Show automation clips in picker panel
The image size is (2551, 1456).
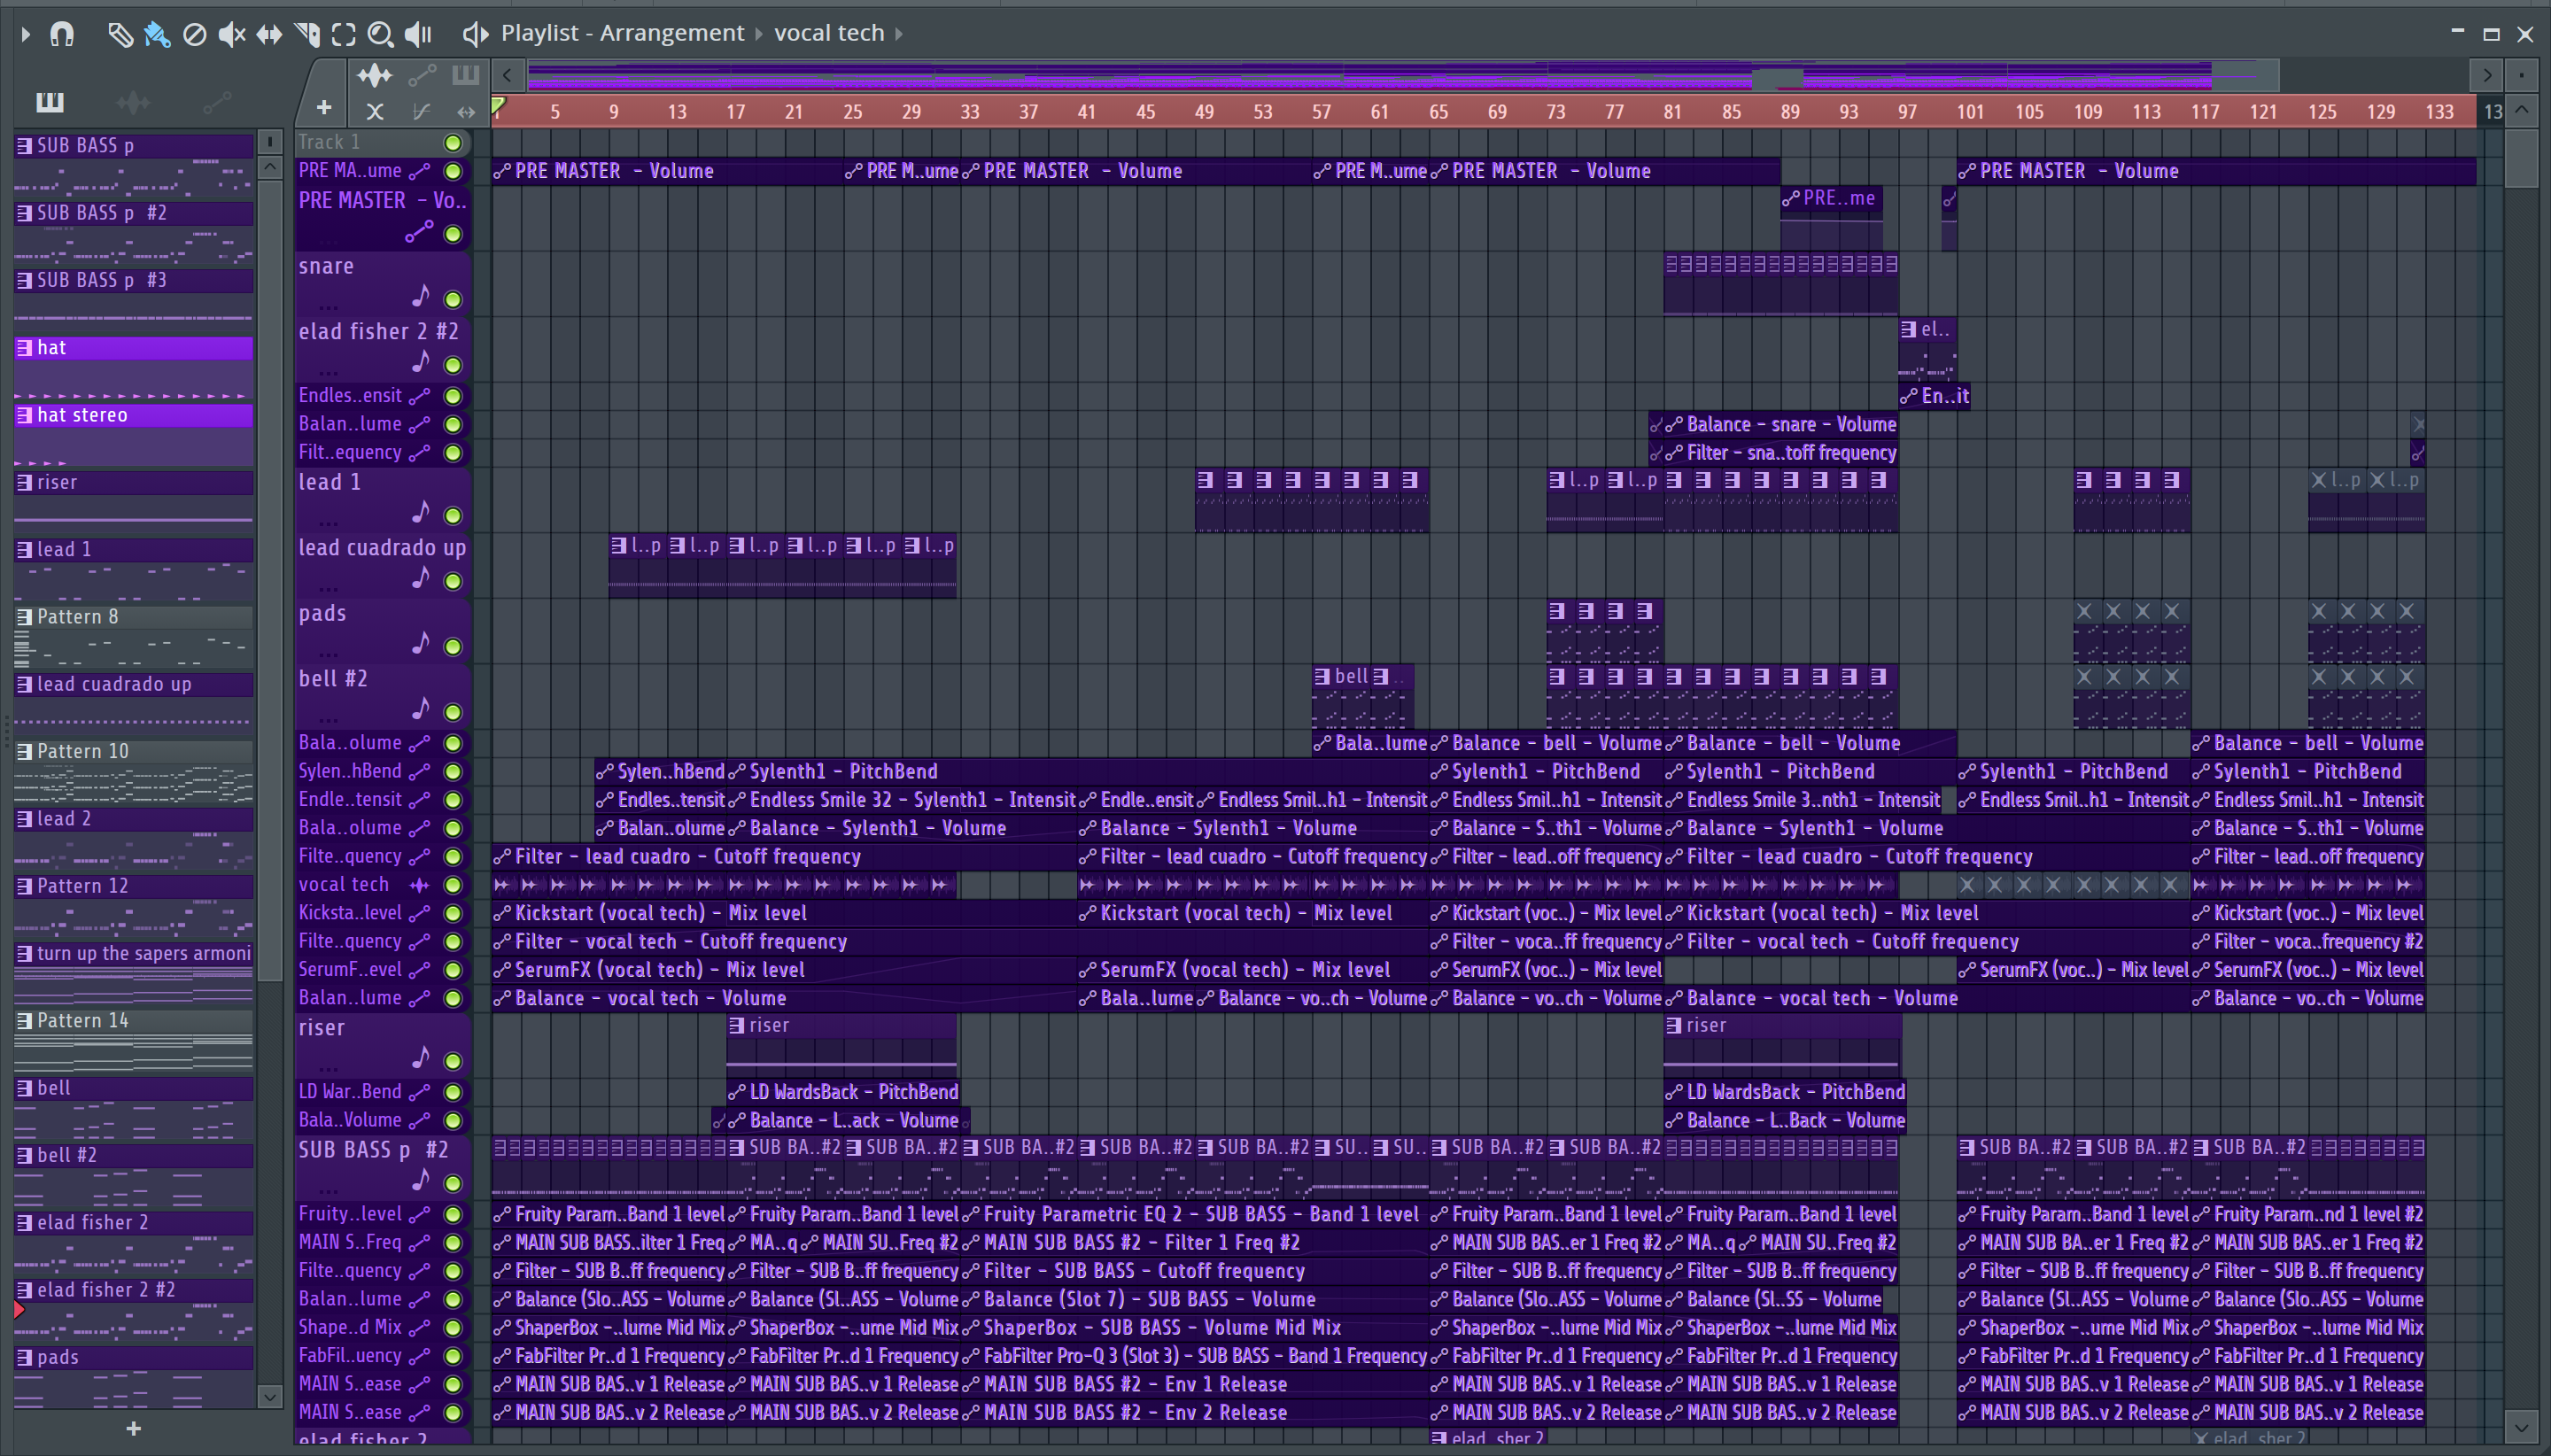(x=217, y=101)
